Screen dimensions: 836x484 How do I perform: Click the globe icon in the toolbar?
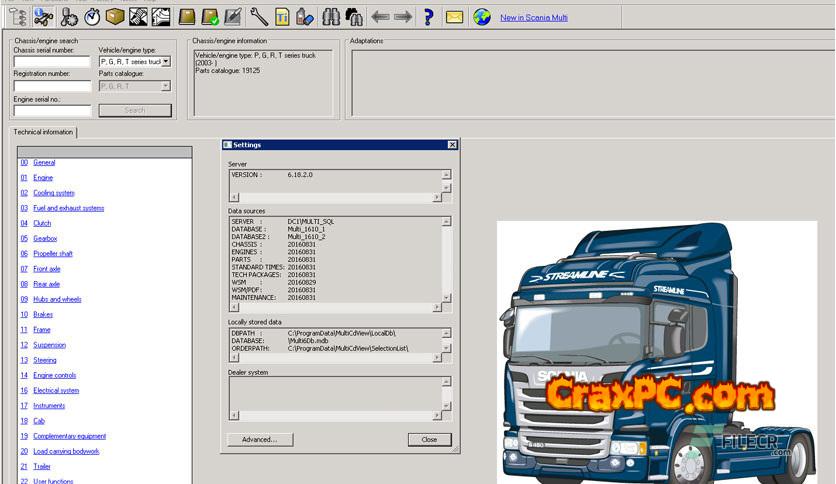point(482,17)
